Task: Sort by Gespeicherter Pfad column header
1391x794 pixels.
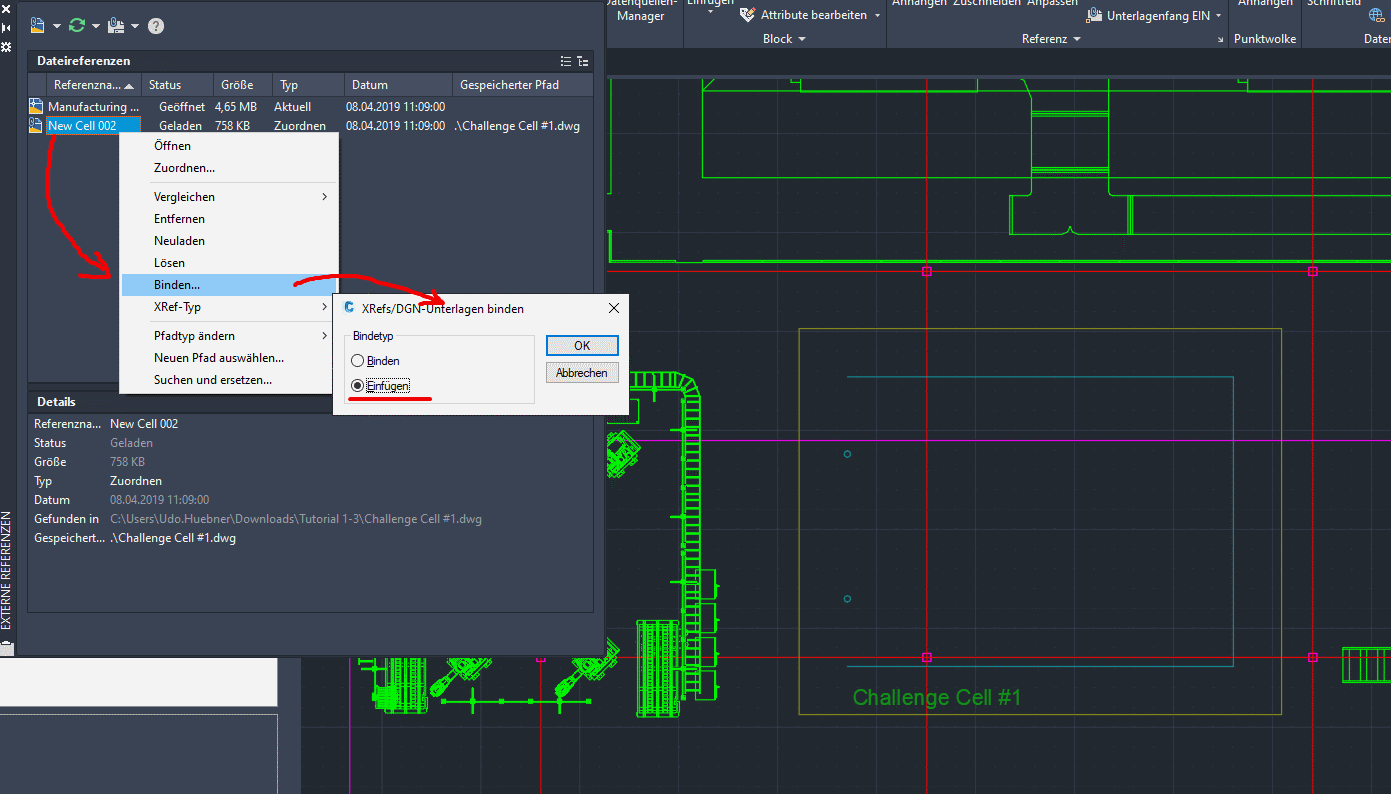Action: point(522,85)
